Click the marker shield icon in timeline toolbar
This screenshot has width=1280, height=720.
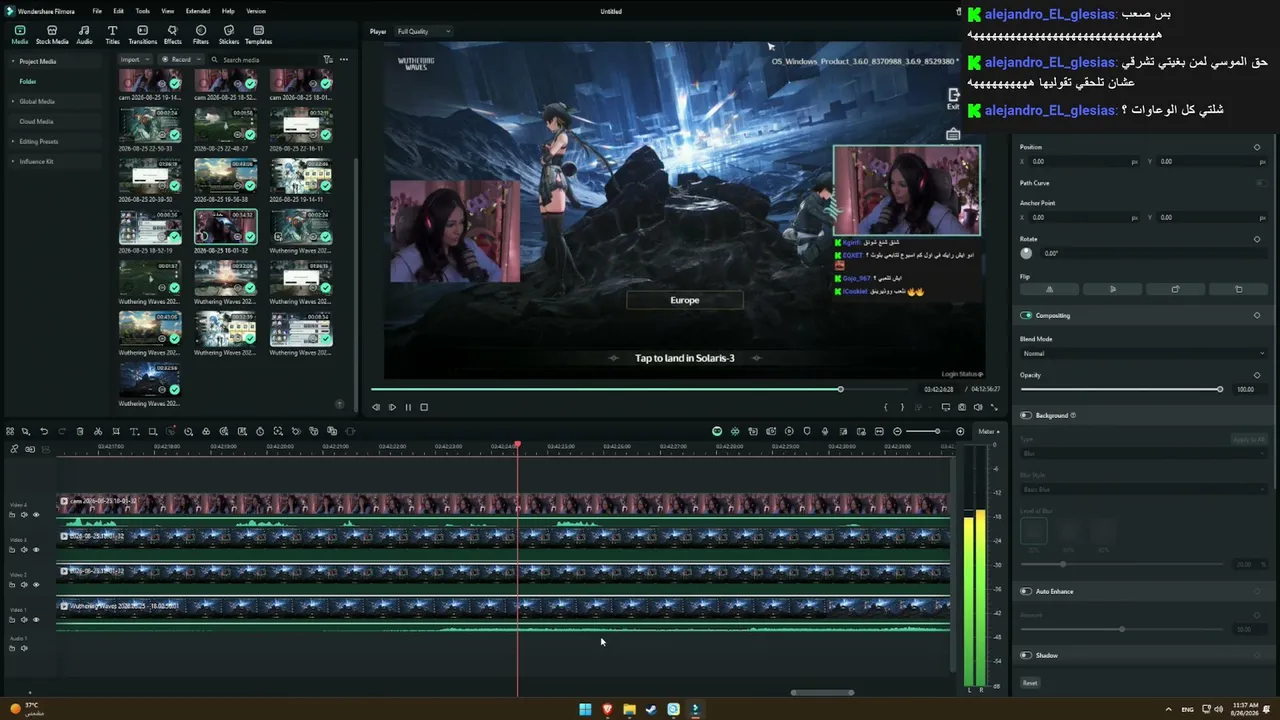point(807,431)
